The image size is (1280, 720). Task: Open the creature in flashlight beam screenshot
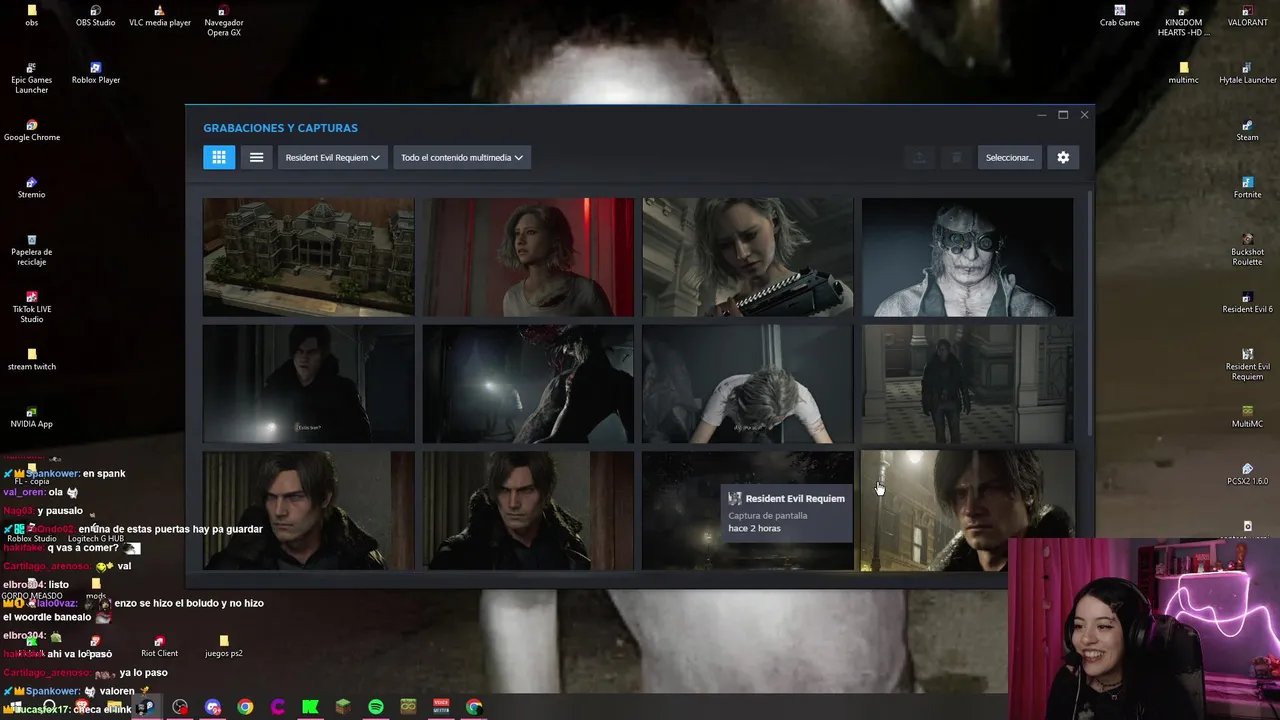pos(528,383)
